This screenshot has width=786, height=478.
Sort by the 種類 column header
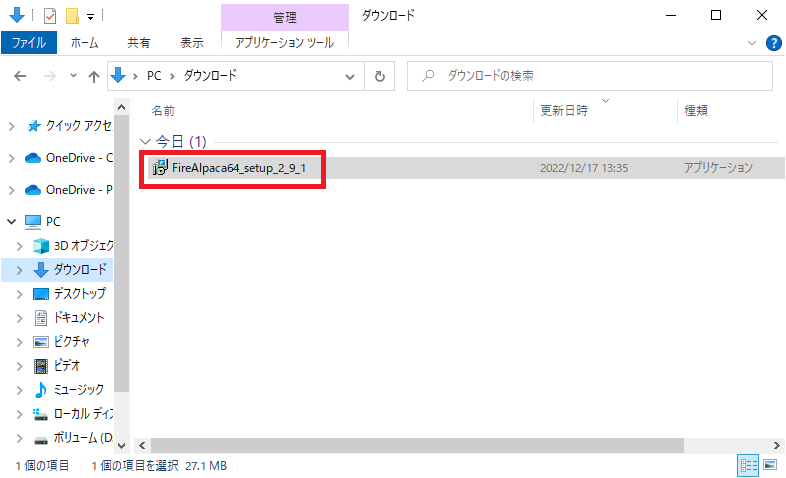click(x=696, y=111)
